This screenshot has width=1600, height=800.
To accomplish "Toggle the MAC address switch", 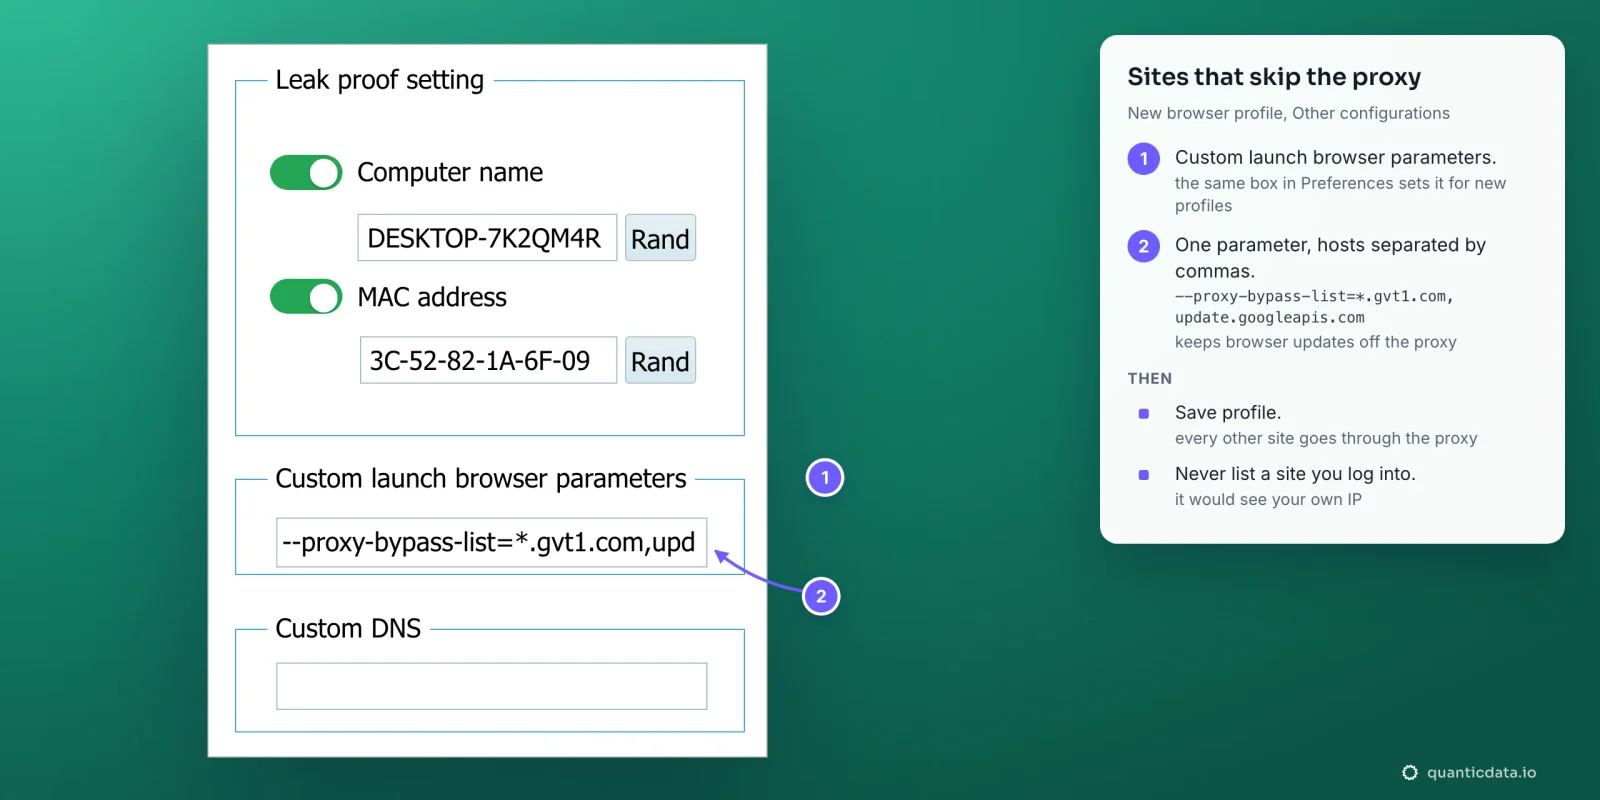I will [x=306, y=297].
